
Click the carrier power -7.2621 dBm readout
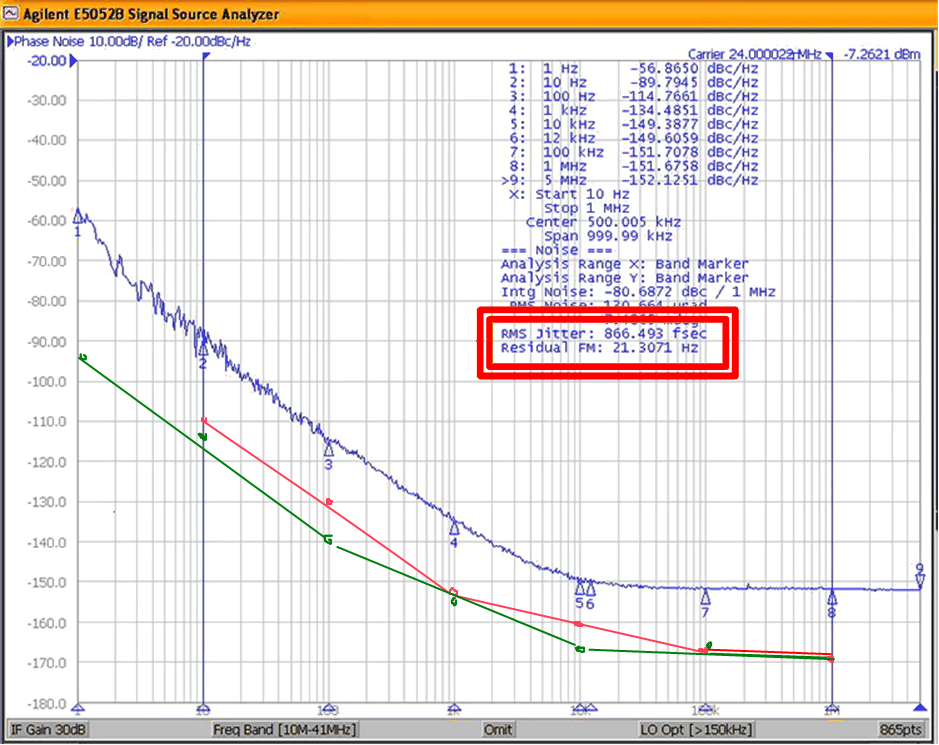pyautogui.click(x=882, y=54)
